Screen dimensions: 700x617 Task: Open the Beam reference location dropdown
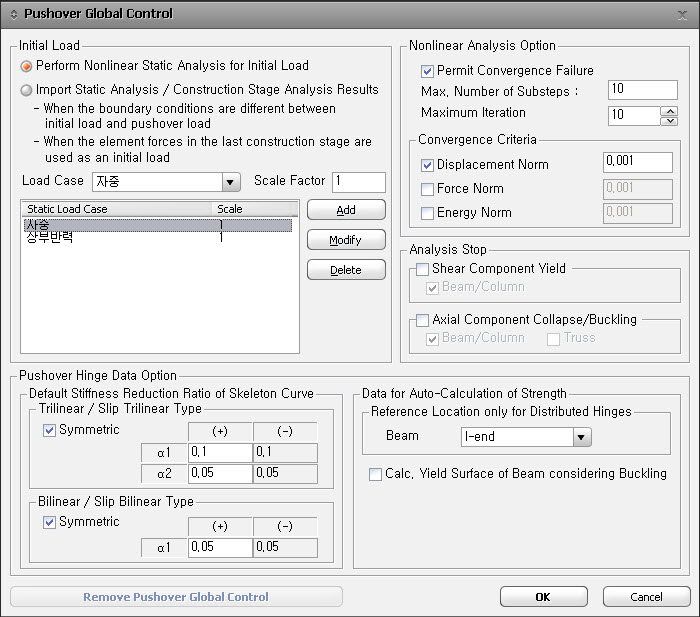(582, 437)
